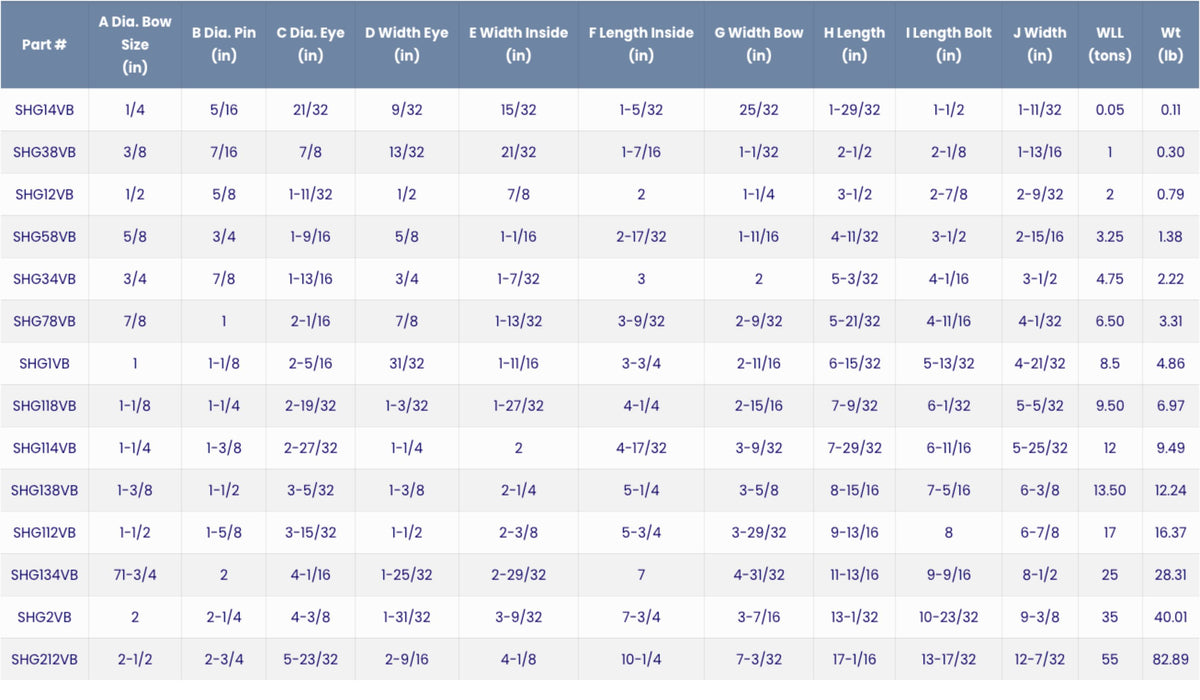Screen dimensions: 1200x700
Task: Open part number SHG14VB
Action: pos(44,110)
